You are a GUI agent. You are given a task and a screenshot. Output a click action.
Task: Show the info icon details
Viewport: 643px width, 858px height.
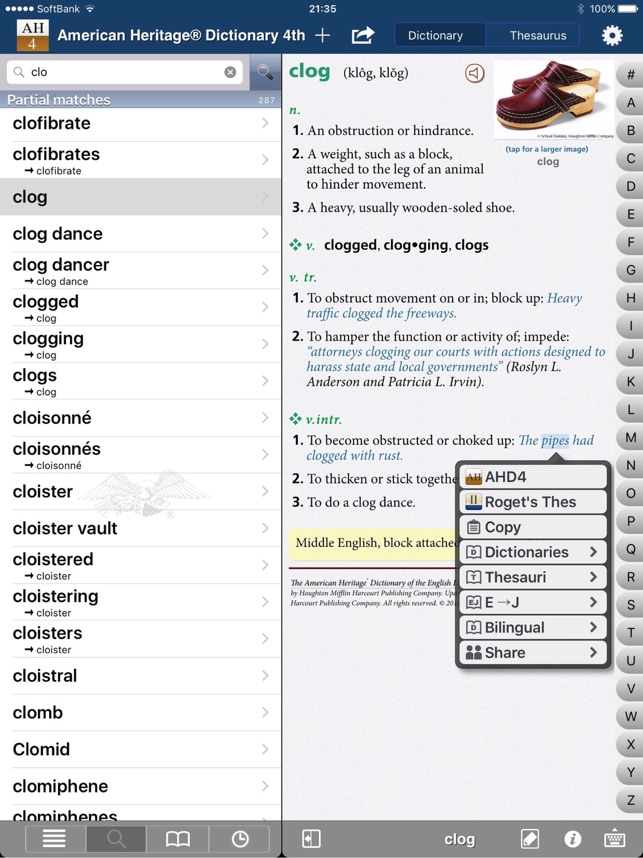[572, 839]
